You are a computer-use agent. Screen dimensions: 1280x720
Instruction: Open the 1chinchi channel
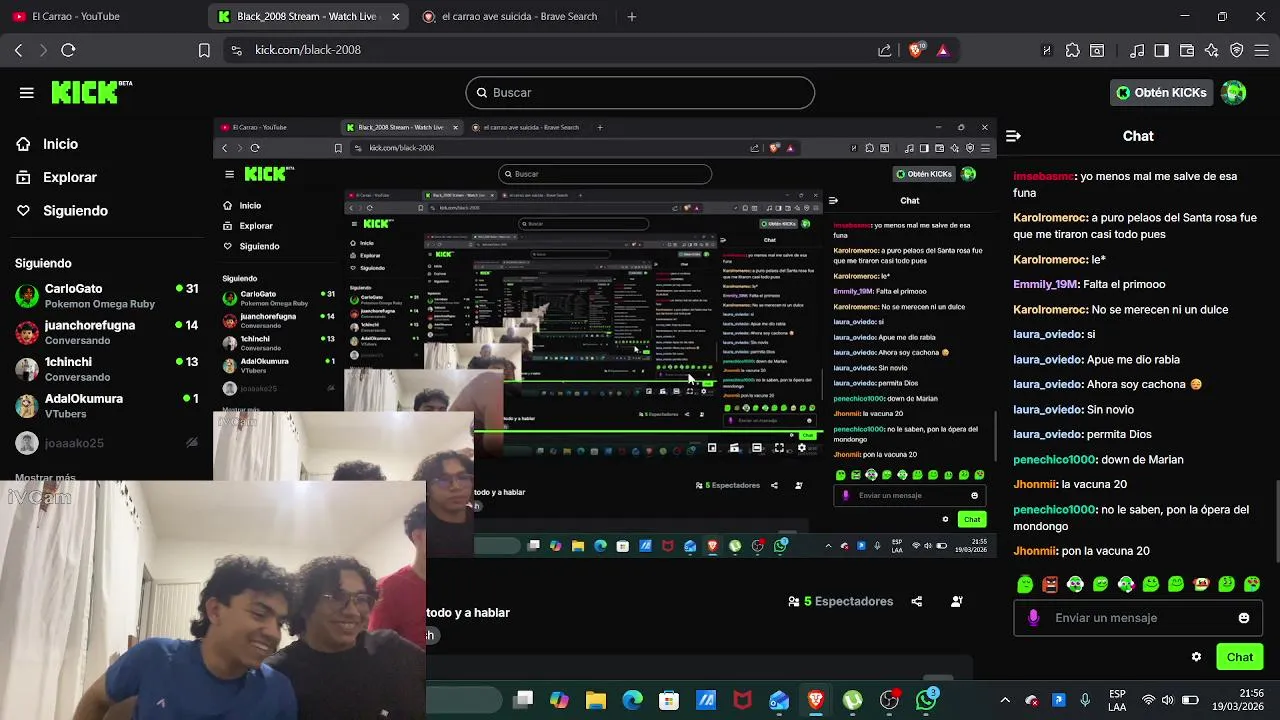[x=106, y=369]
